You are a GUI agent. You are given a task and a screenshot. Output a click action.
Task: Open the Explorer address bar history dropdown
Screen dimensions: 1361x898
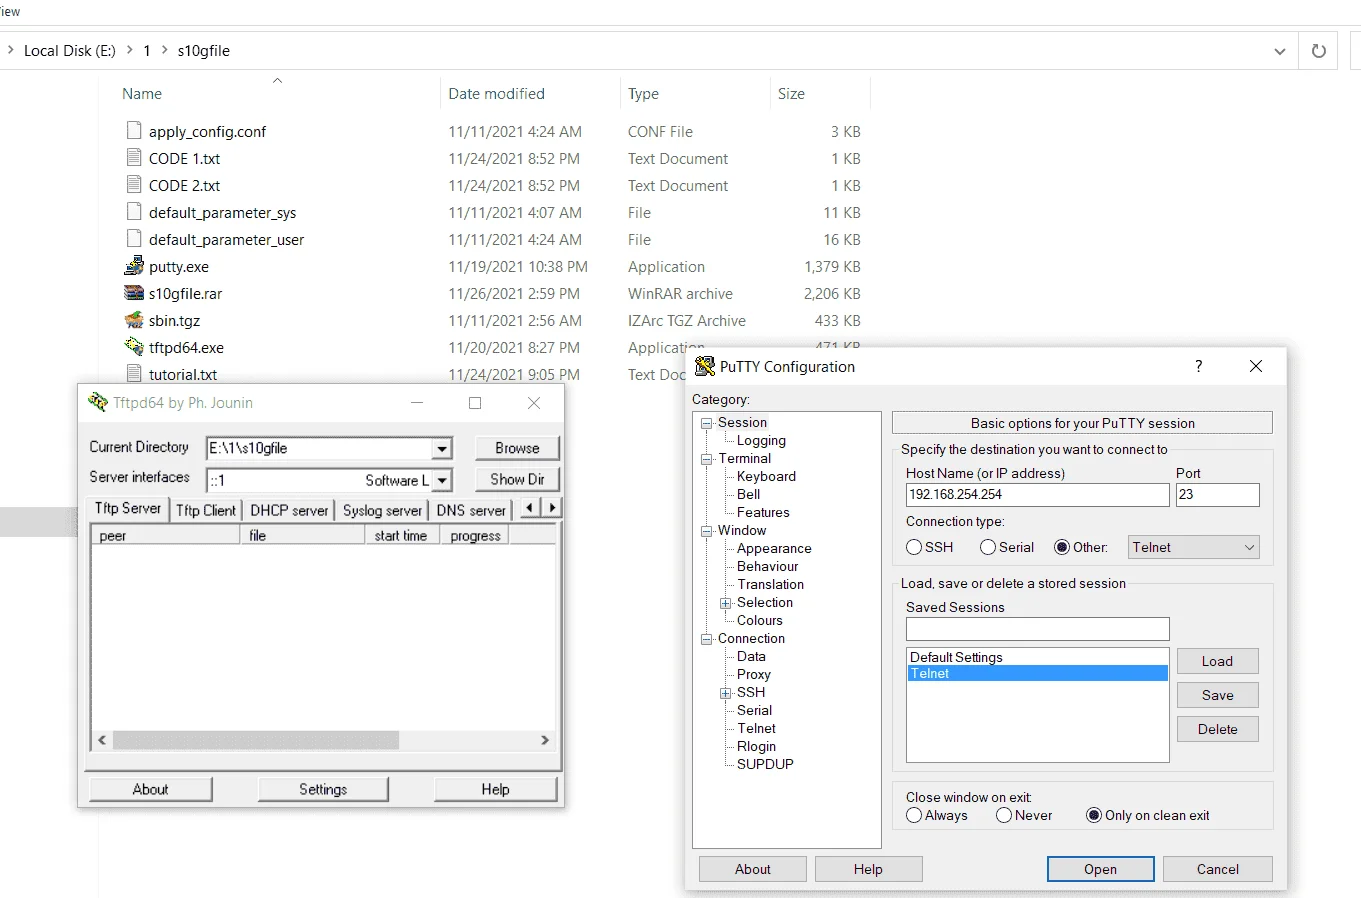click(x=1280, y=51)
